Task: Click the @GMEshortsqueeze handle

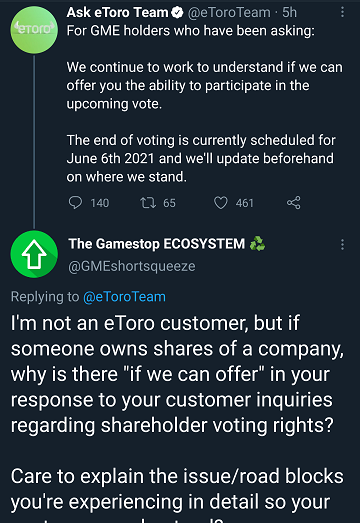Action: (132, 266)
